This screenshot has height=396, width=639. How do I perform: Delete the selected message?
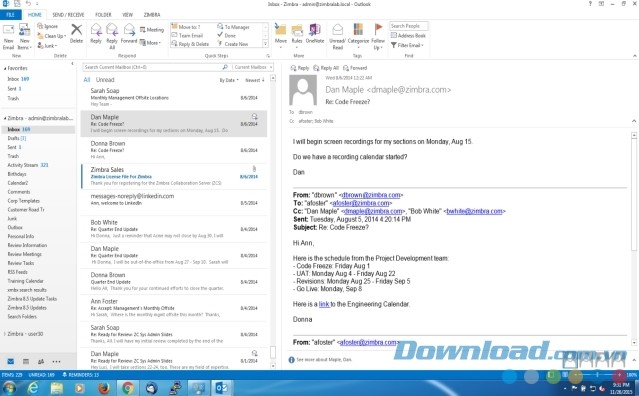tap(76, 33)
